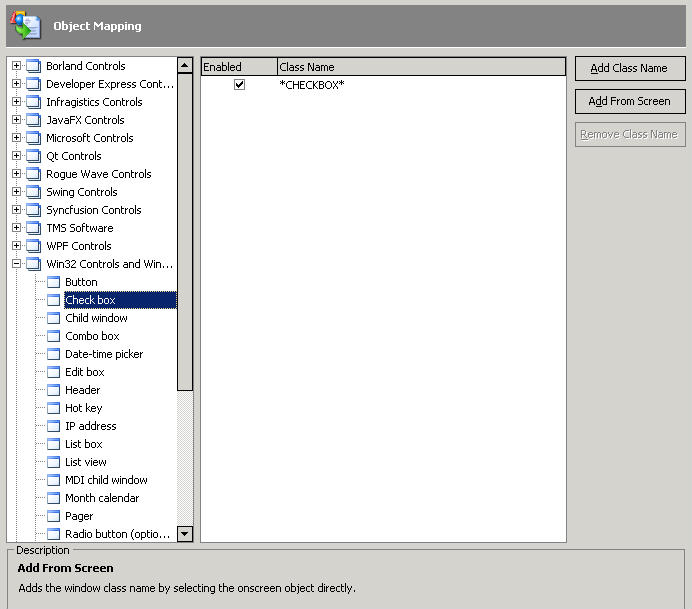The image size is (692, 609).
Task: Click the Button control icon in tree
Action: click(55, 282)
